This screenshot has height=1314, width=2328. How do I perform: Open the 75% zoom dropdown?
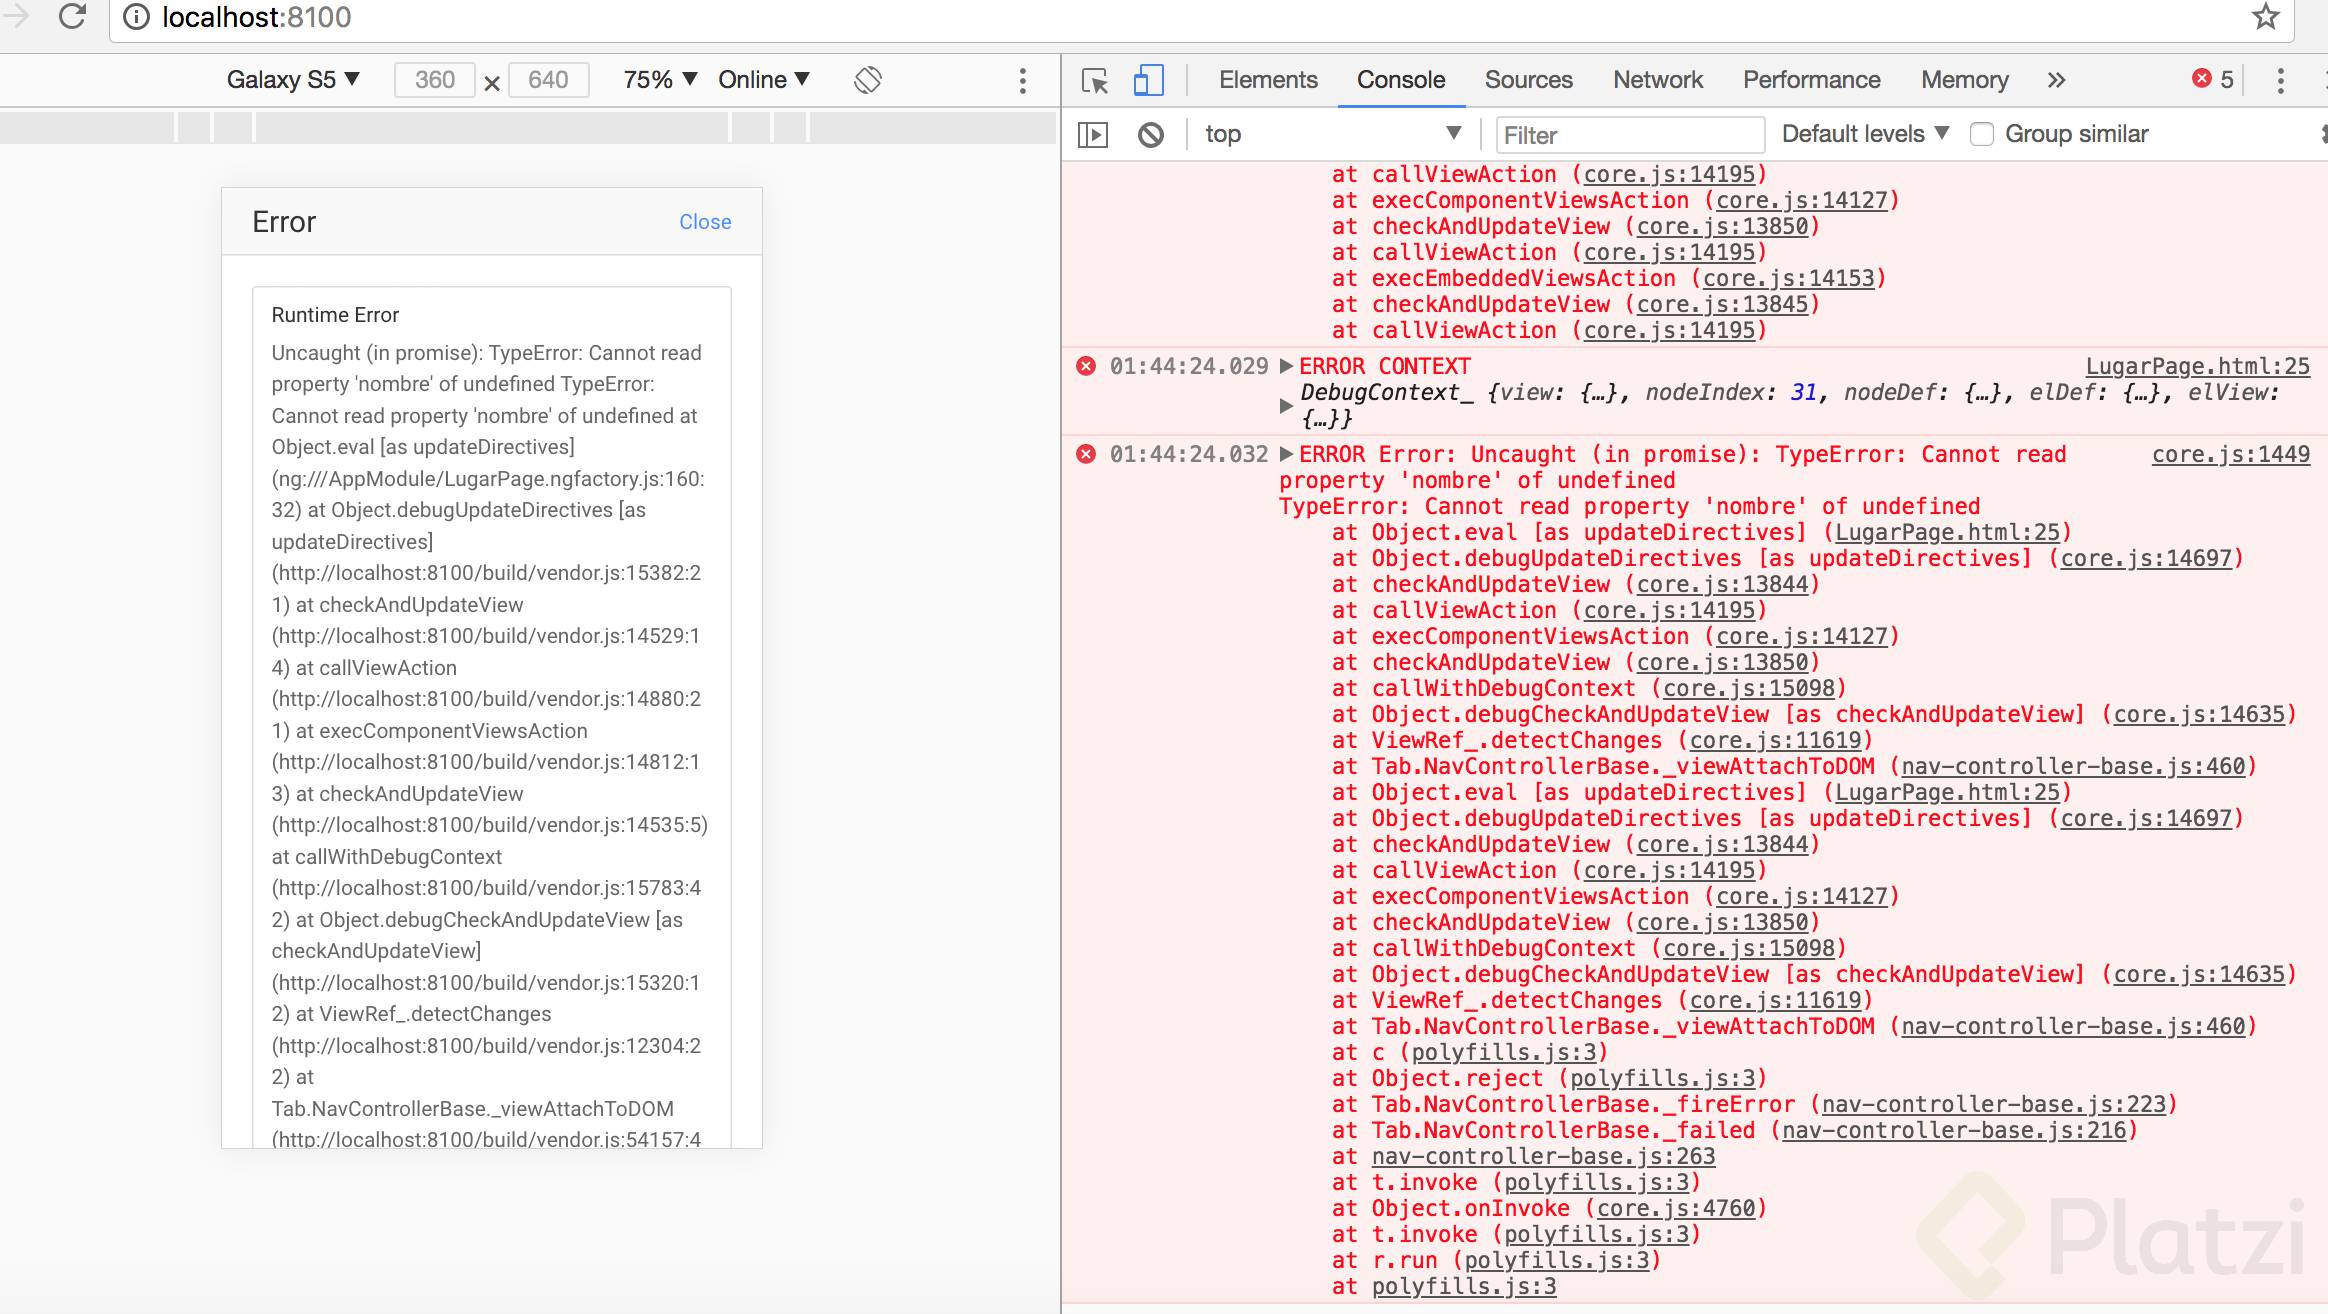tap(659, 80)
